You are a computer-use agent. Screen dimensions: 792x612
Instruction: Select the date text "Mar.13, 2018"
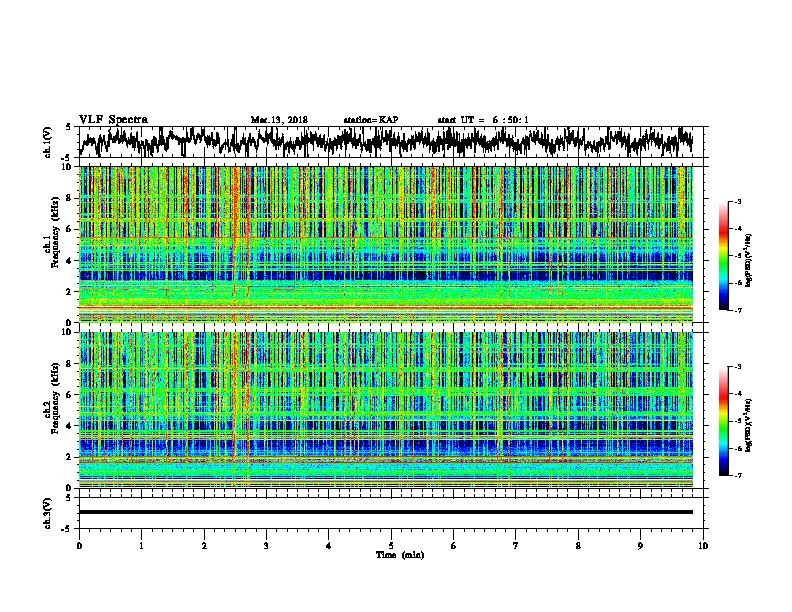click(x=279, y=120)
